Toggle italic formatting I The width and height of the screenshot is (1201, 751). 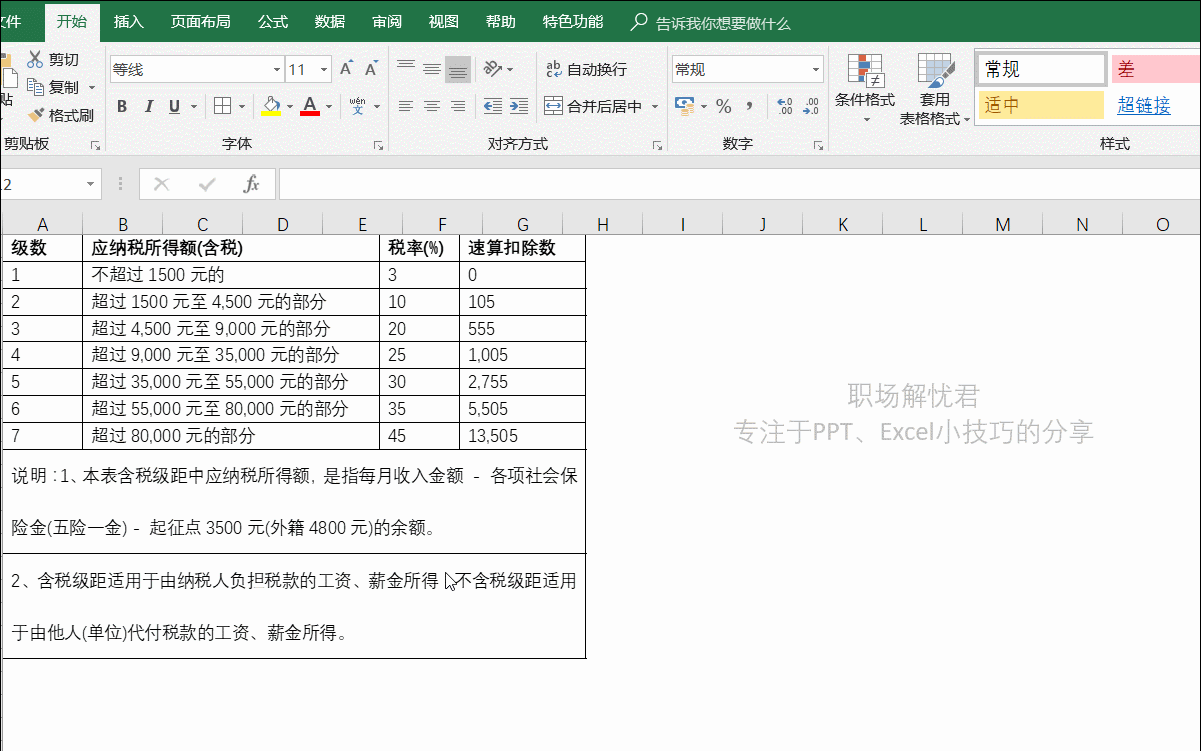[x=149, y=106]
